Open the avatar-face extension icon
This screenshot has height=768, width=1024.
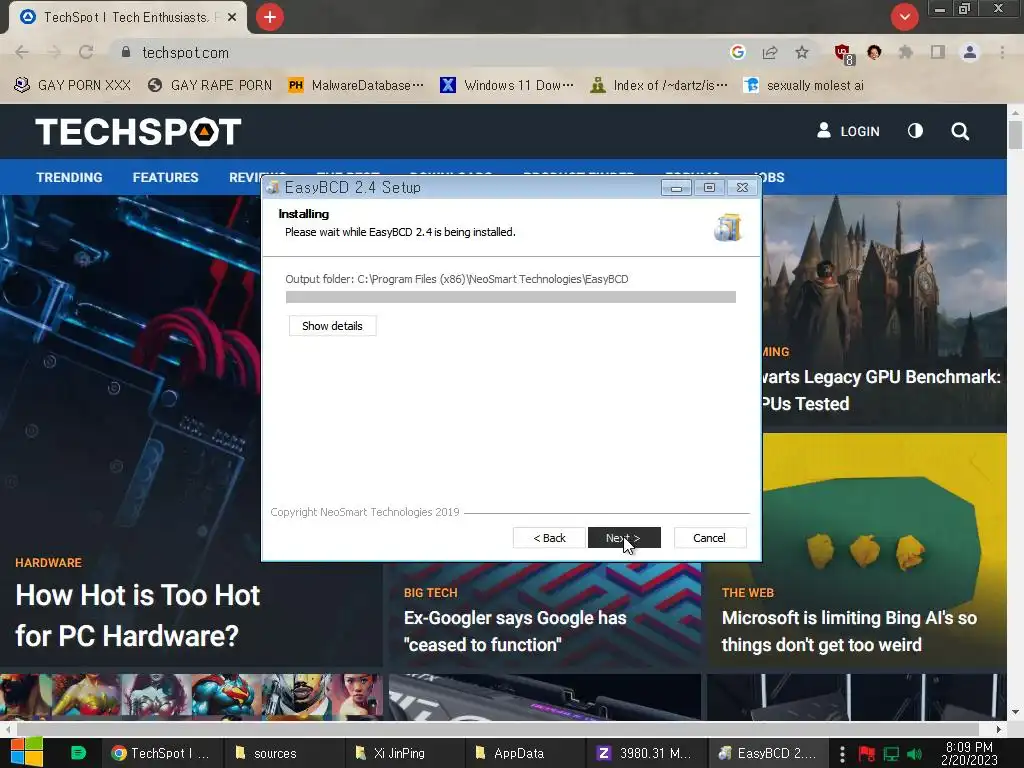coord(874,52)
